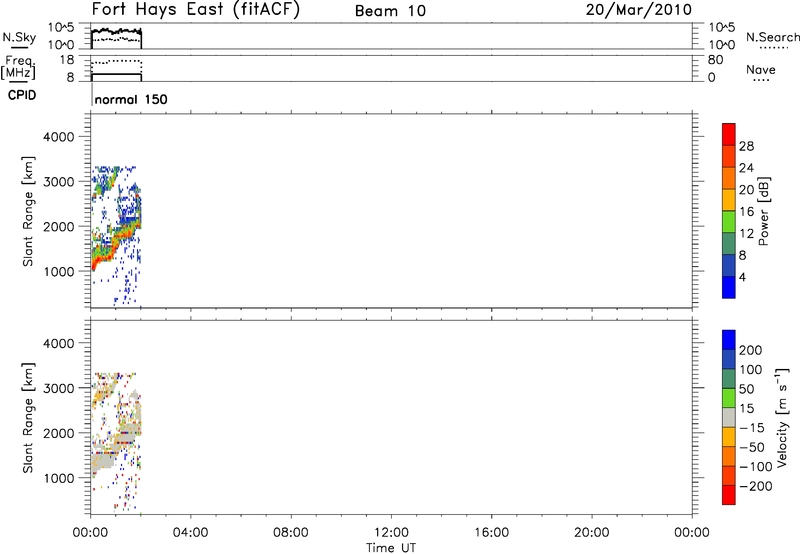Image resolution: width=800 pixels, height=554 pixels.
Task: Pick the light green Velocity bar segment
Action: (729, 398)
